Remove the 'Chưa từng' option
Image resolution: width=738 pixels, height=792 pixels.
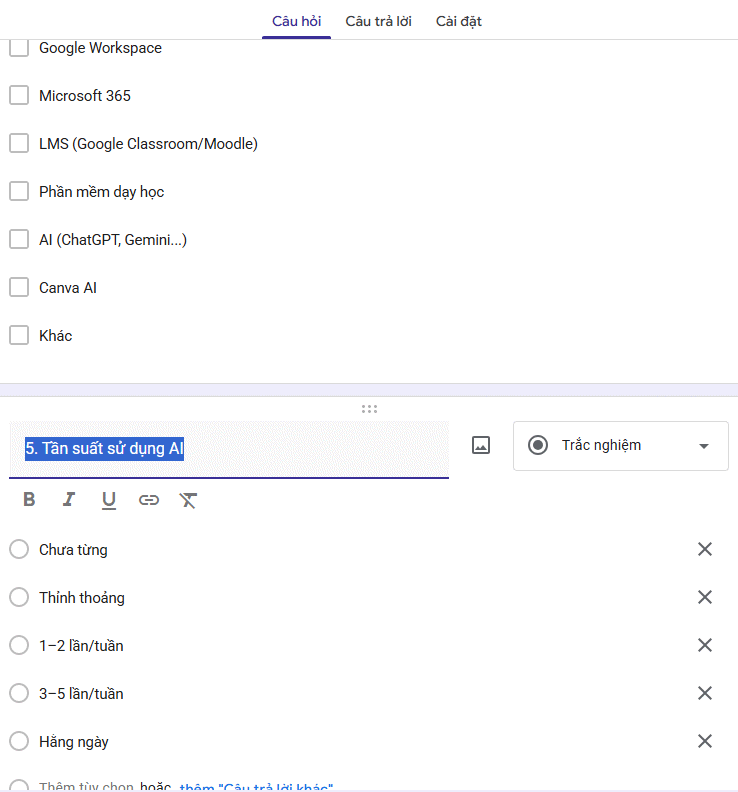tap(705, 549)
